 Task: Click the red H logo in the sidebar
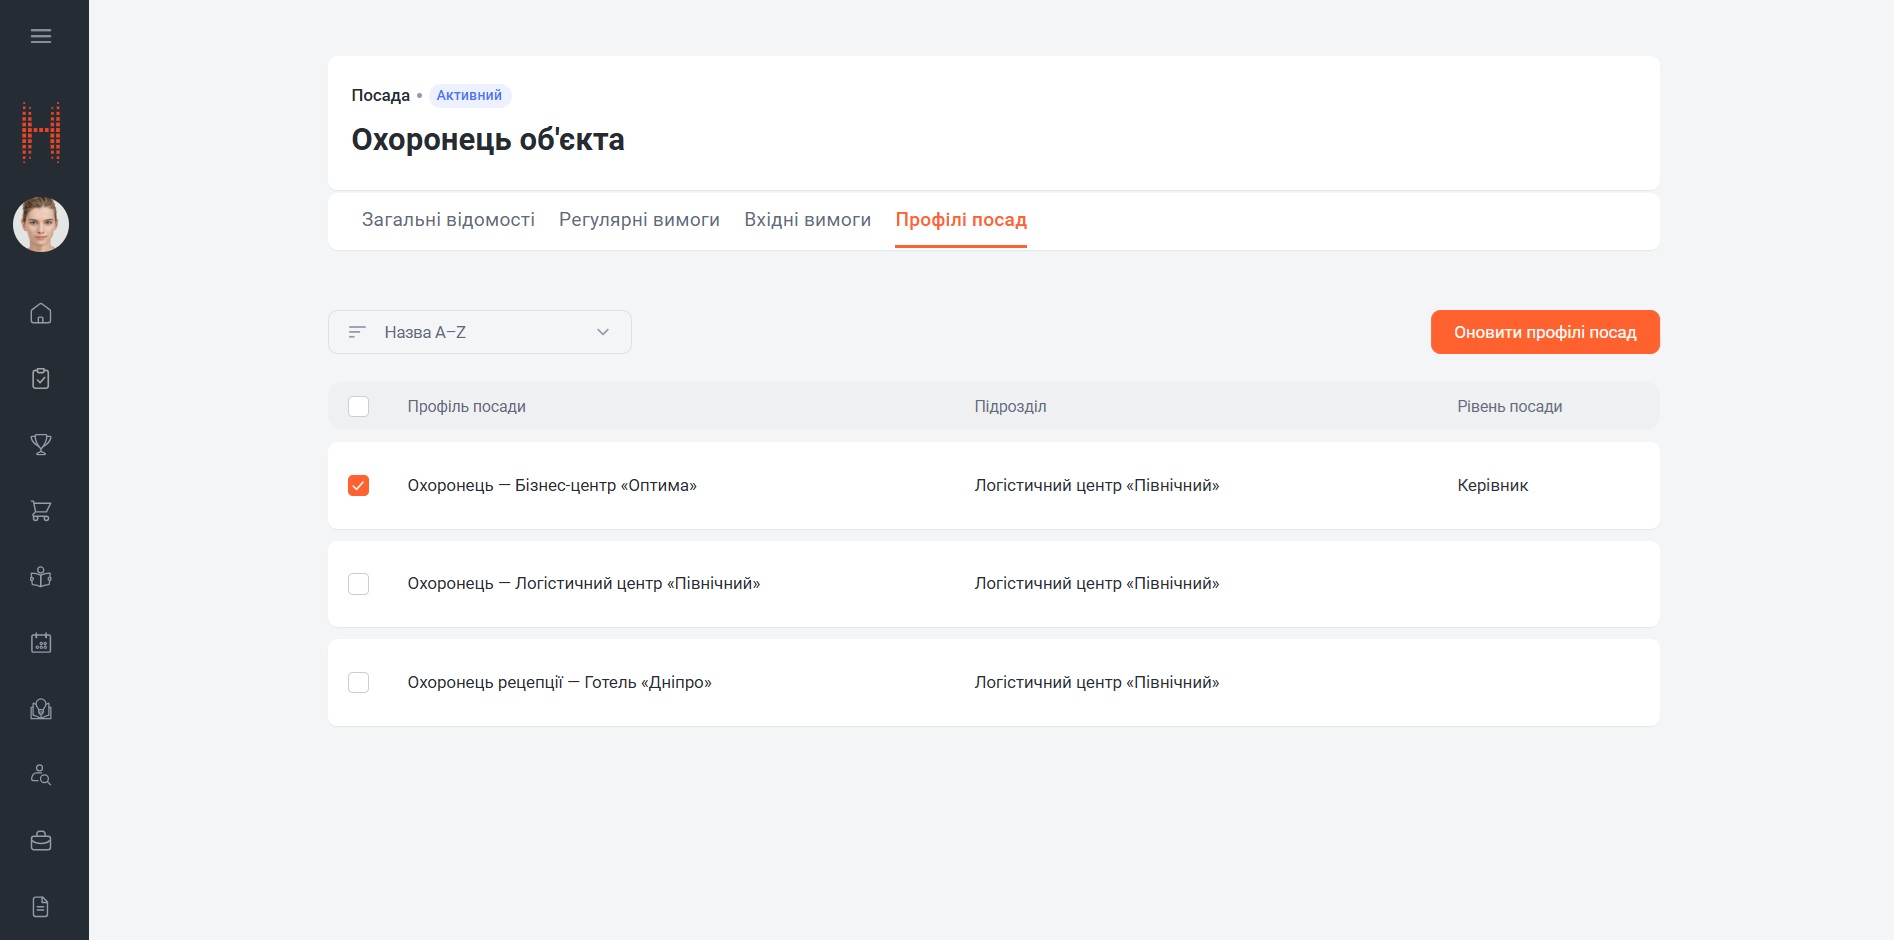[x=41, y=132]
